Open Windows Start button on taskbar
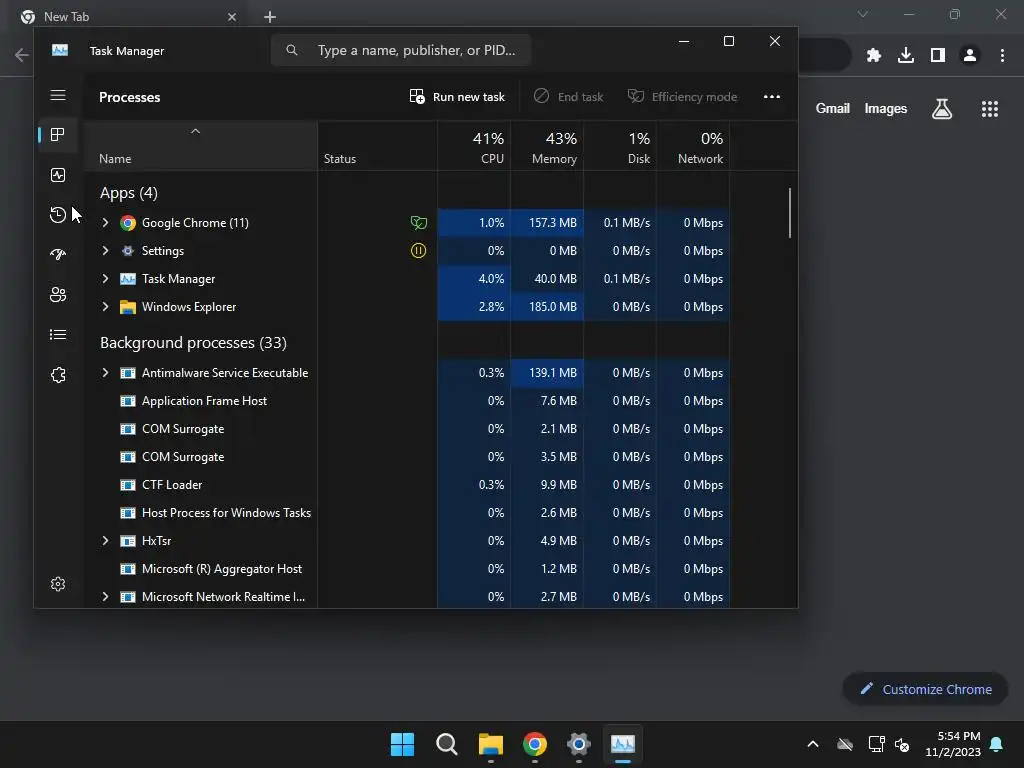Image resolution: width=1024 pixels, height=768 pixels. point(402,744)
